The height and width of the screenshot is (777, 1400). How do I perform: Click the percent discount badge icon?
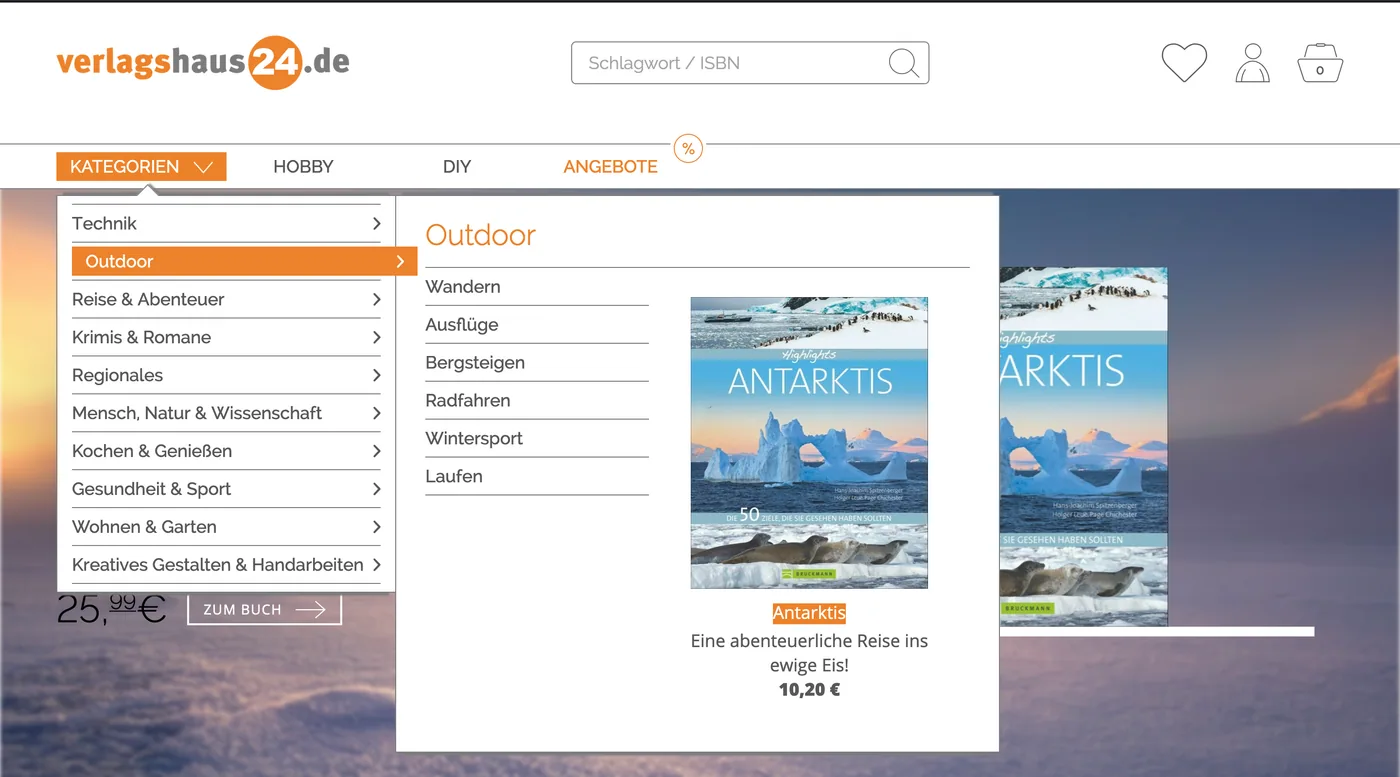pos(688,149)
